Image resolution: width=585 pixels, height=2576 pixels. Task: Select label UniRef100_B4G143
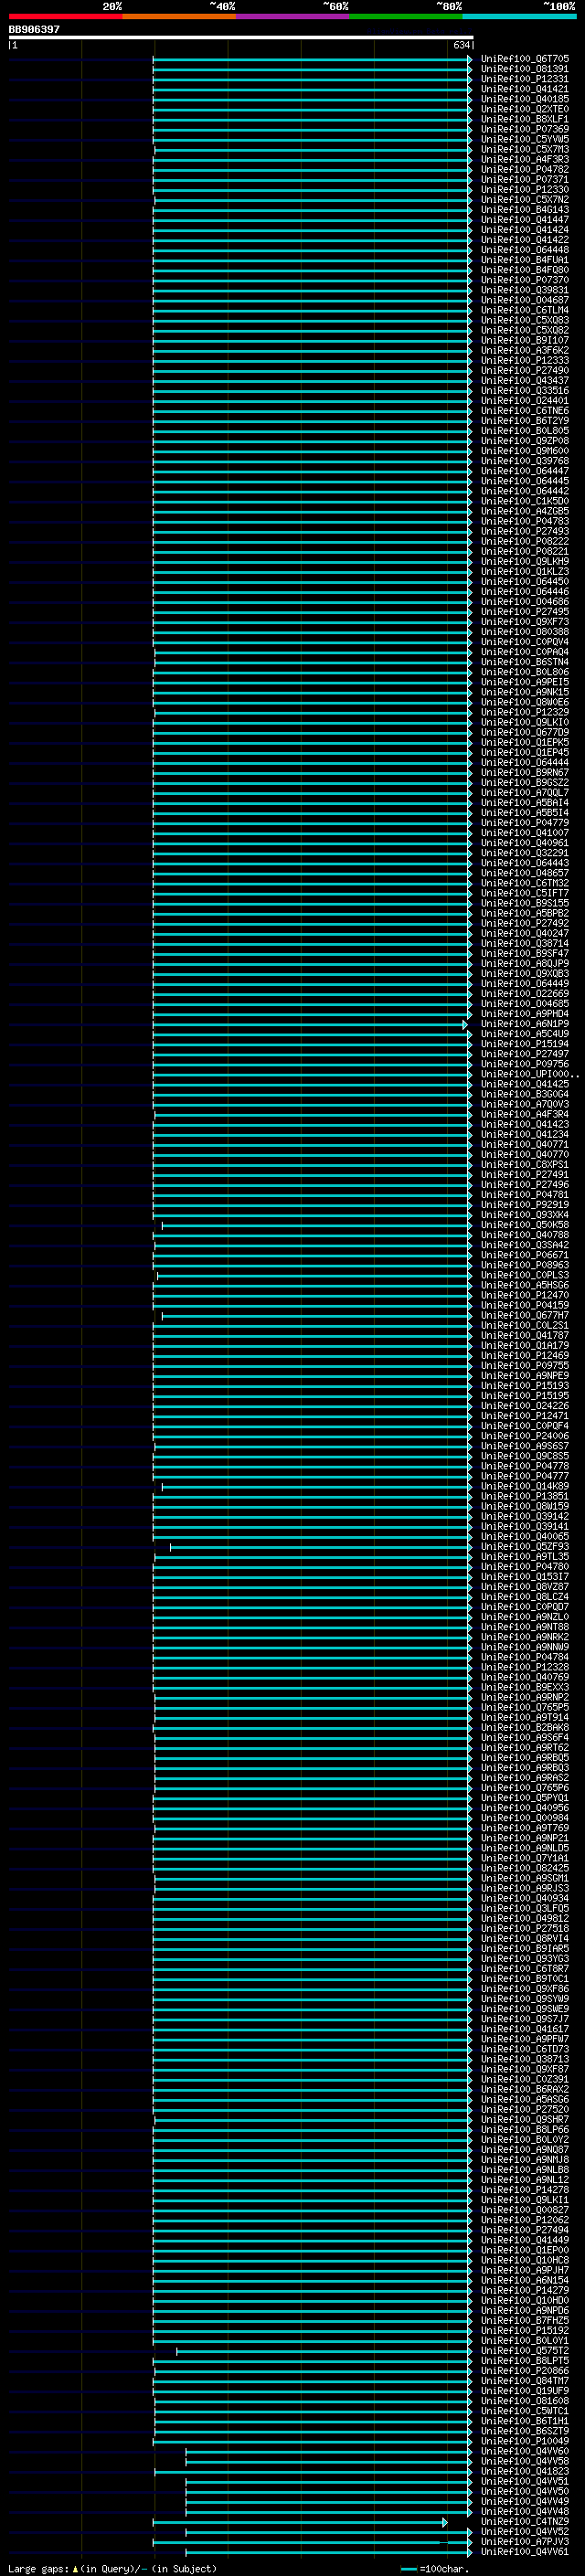(x=524, y=210)
